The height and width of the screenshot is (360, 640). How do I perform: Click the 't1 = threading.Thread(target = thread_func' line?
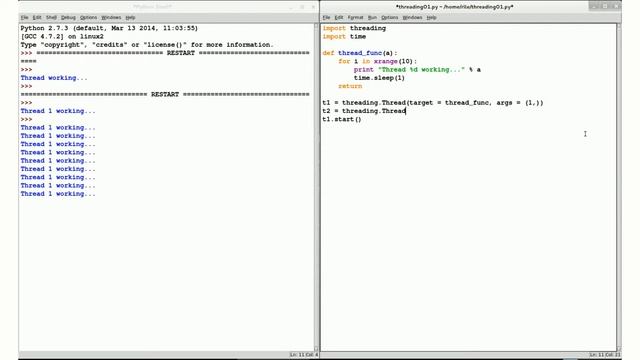tap(433, 103)
